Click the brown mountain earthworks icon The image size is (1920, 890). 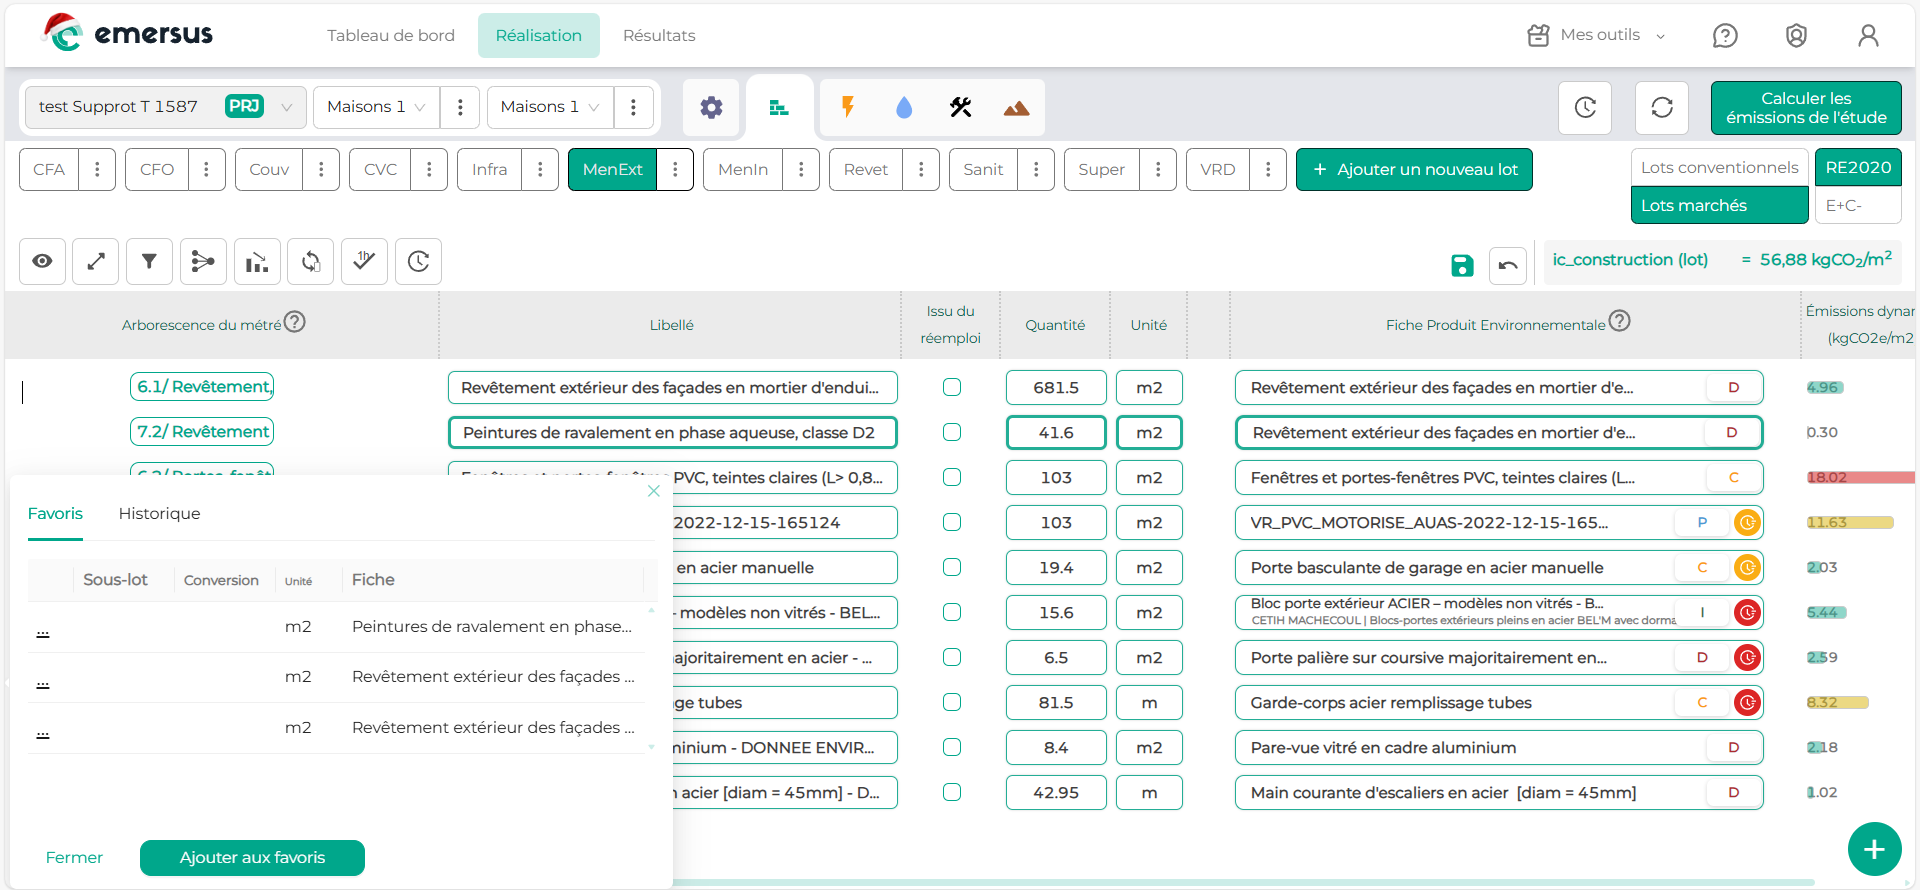point(1016,107)
